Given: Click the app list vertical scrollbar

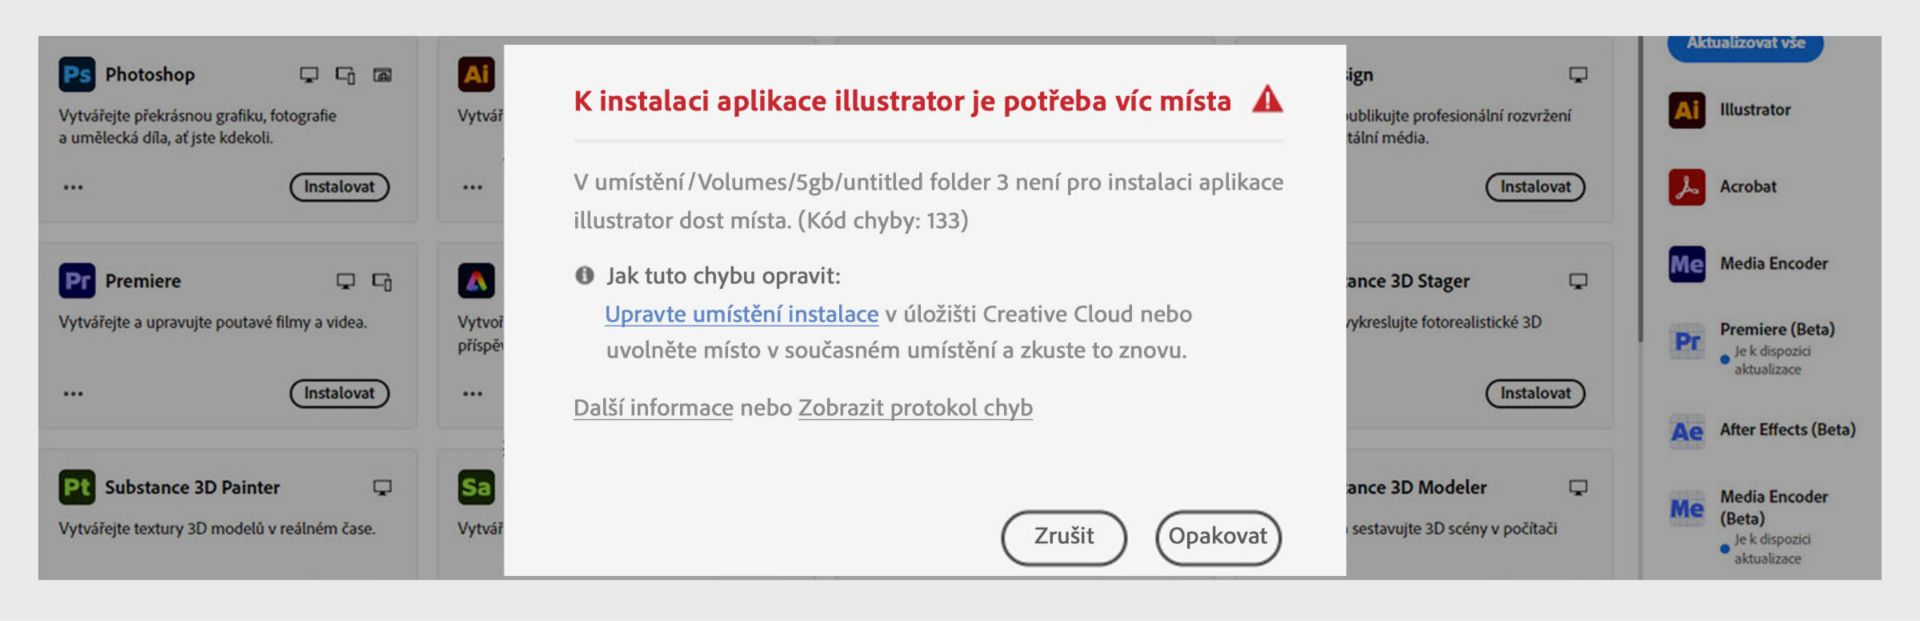Looking at the screenshot, I should (x=1640, y=190).
